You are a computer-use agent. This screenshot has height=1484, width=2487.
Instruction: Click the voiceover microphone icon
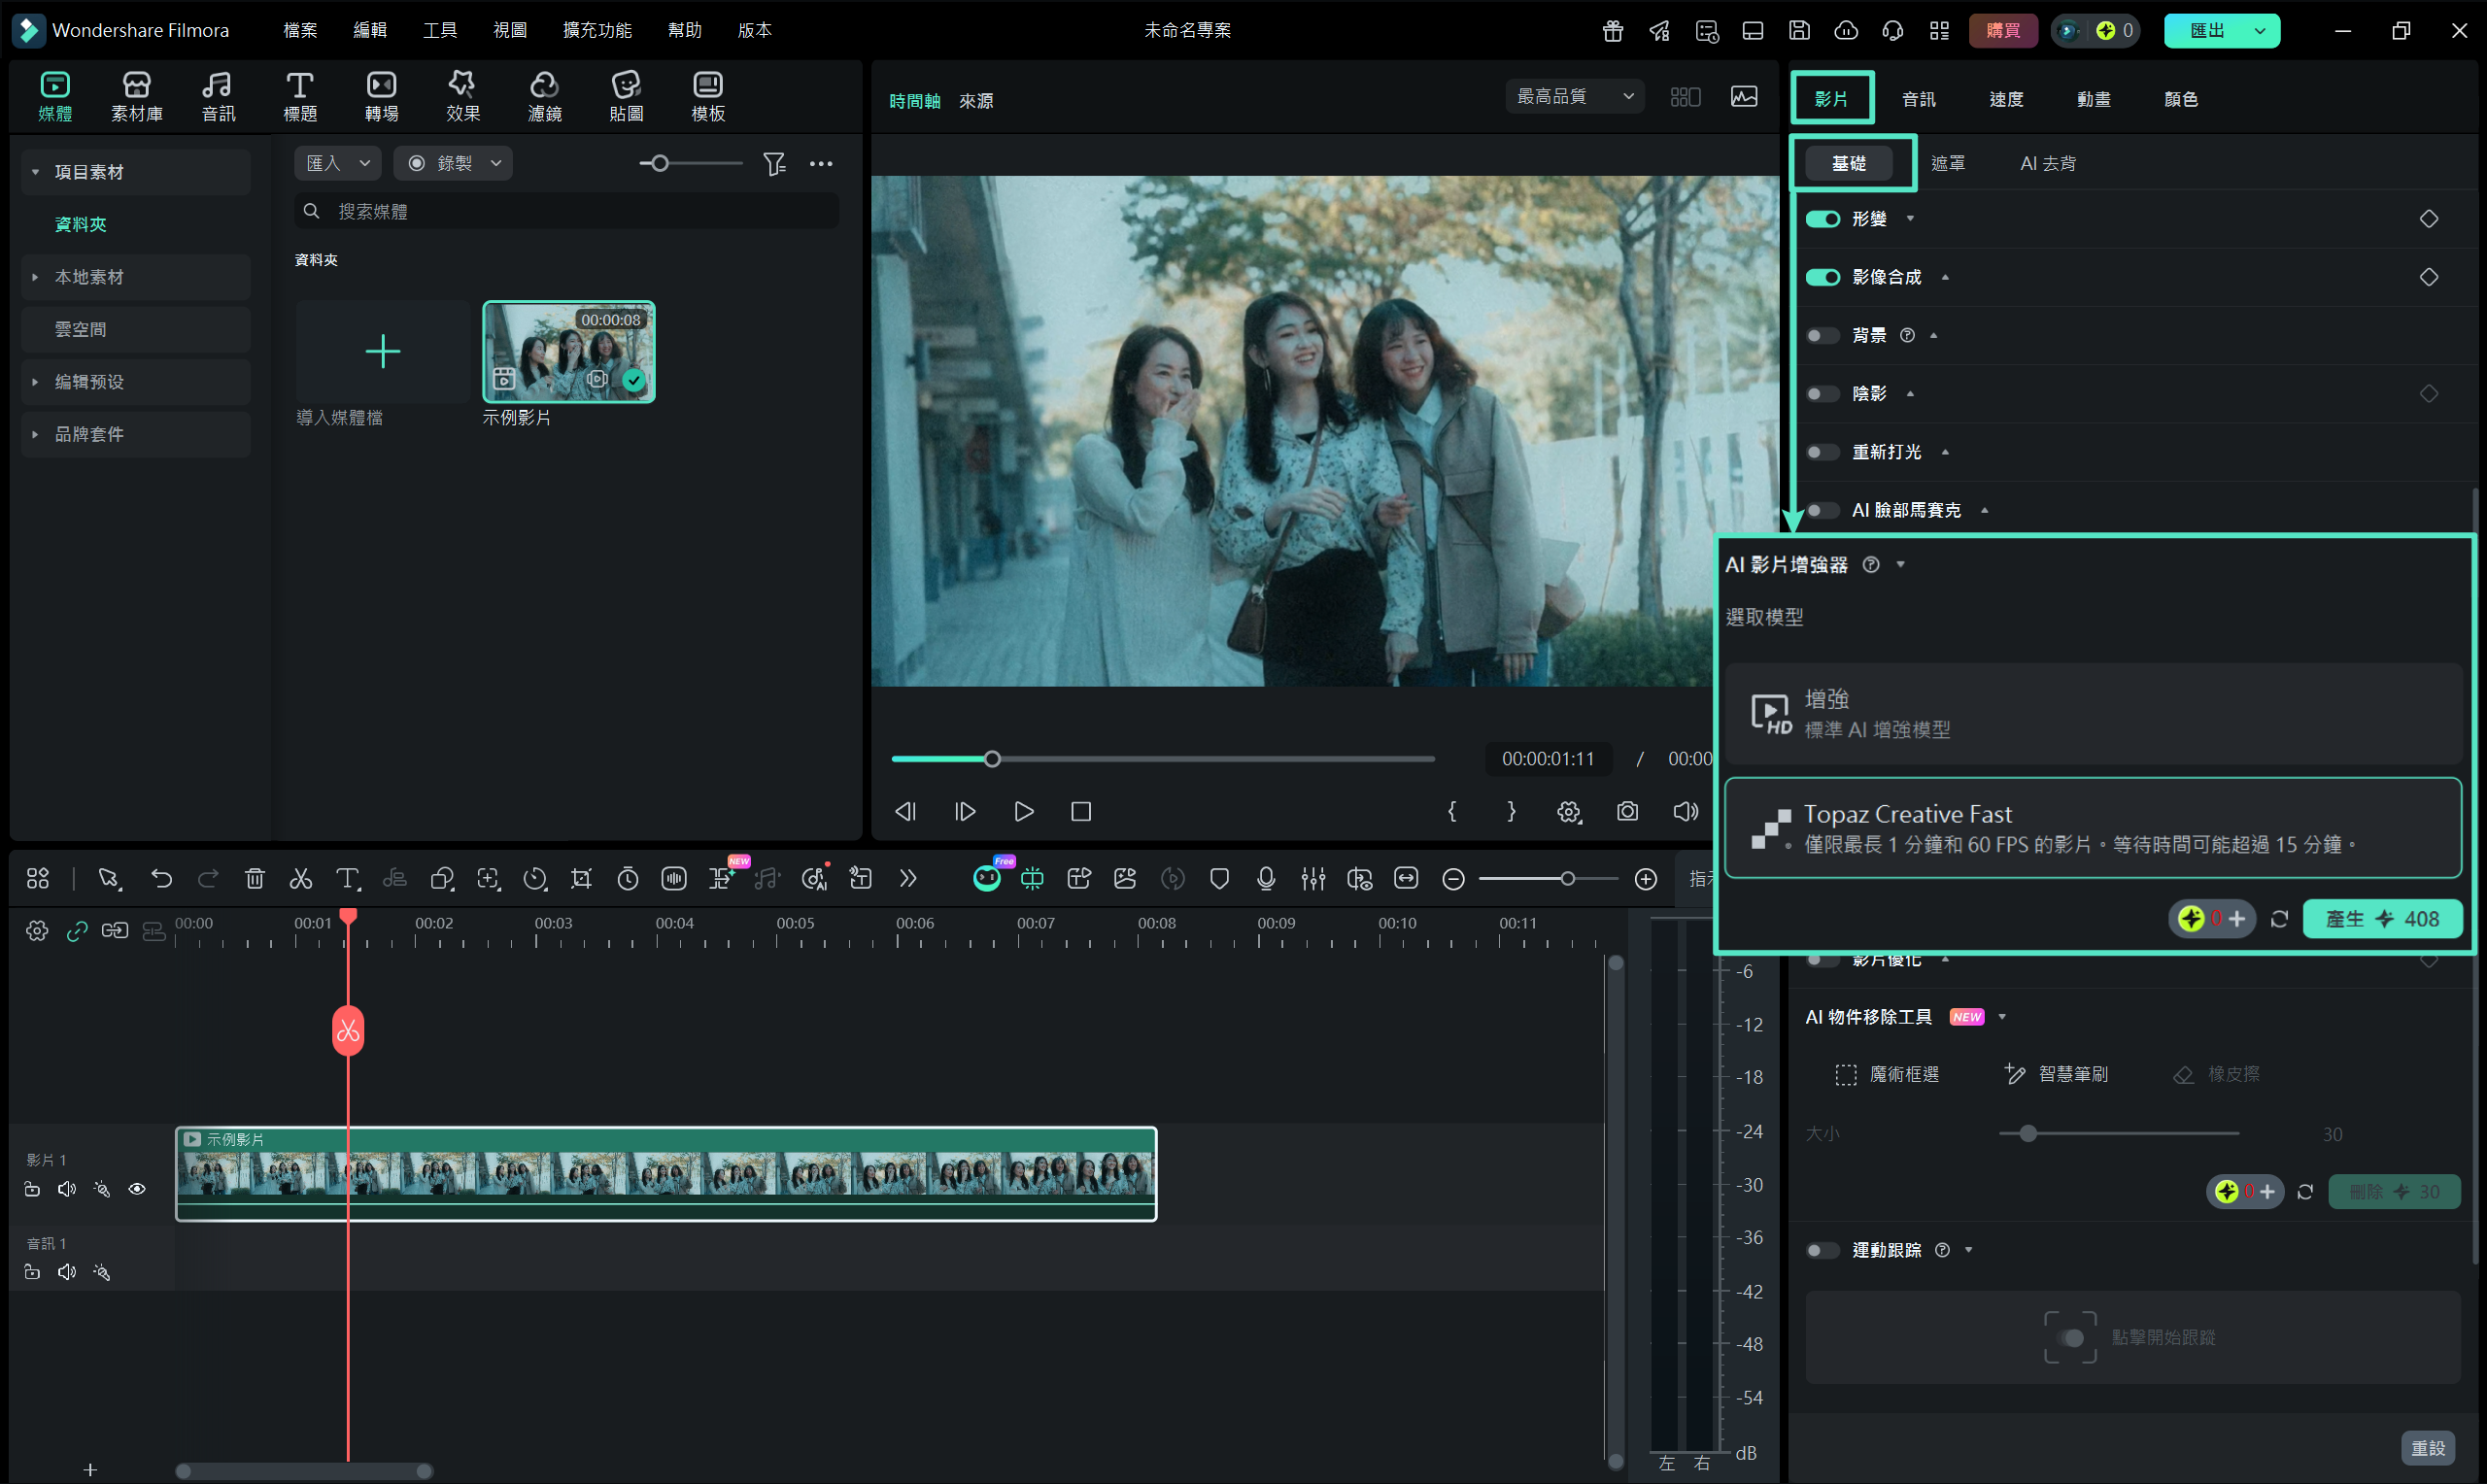[x=1265, y=879]
